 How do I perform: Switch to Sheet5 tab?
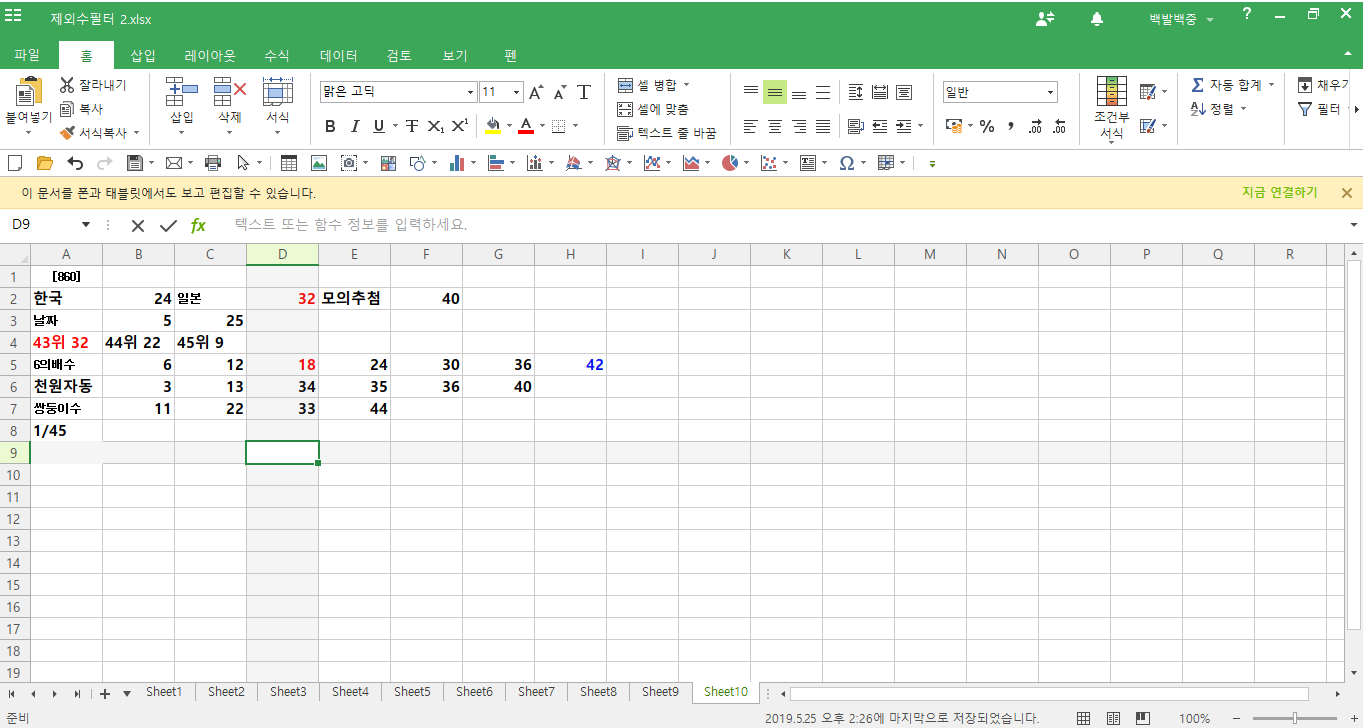[412, 692]
